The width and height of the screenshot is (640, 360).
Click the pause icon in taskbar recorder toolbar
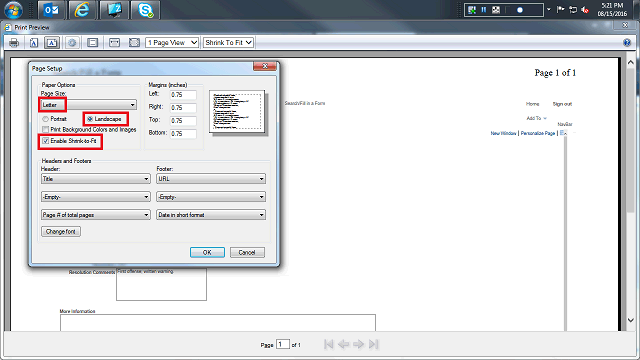484,9
